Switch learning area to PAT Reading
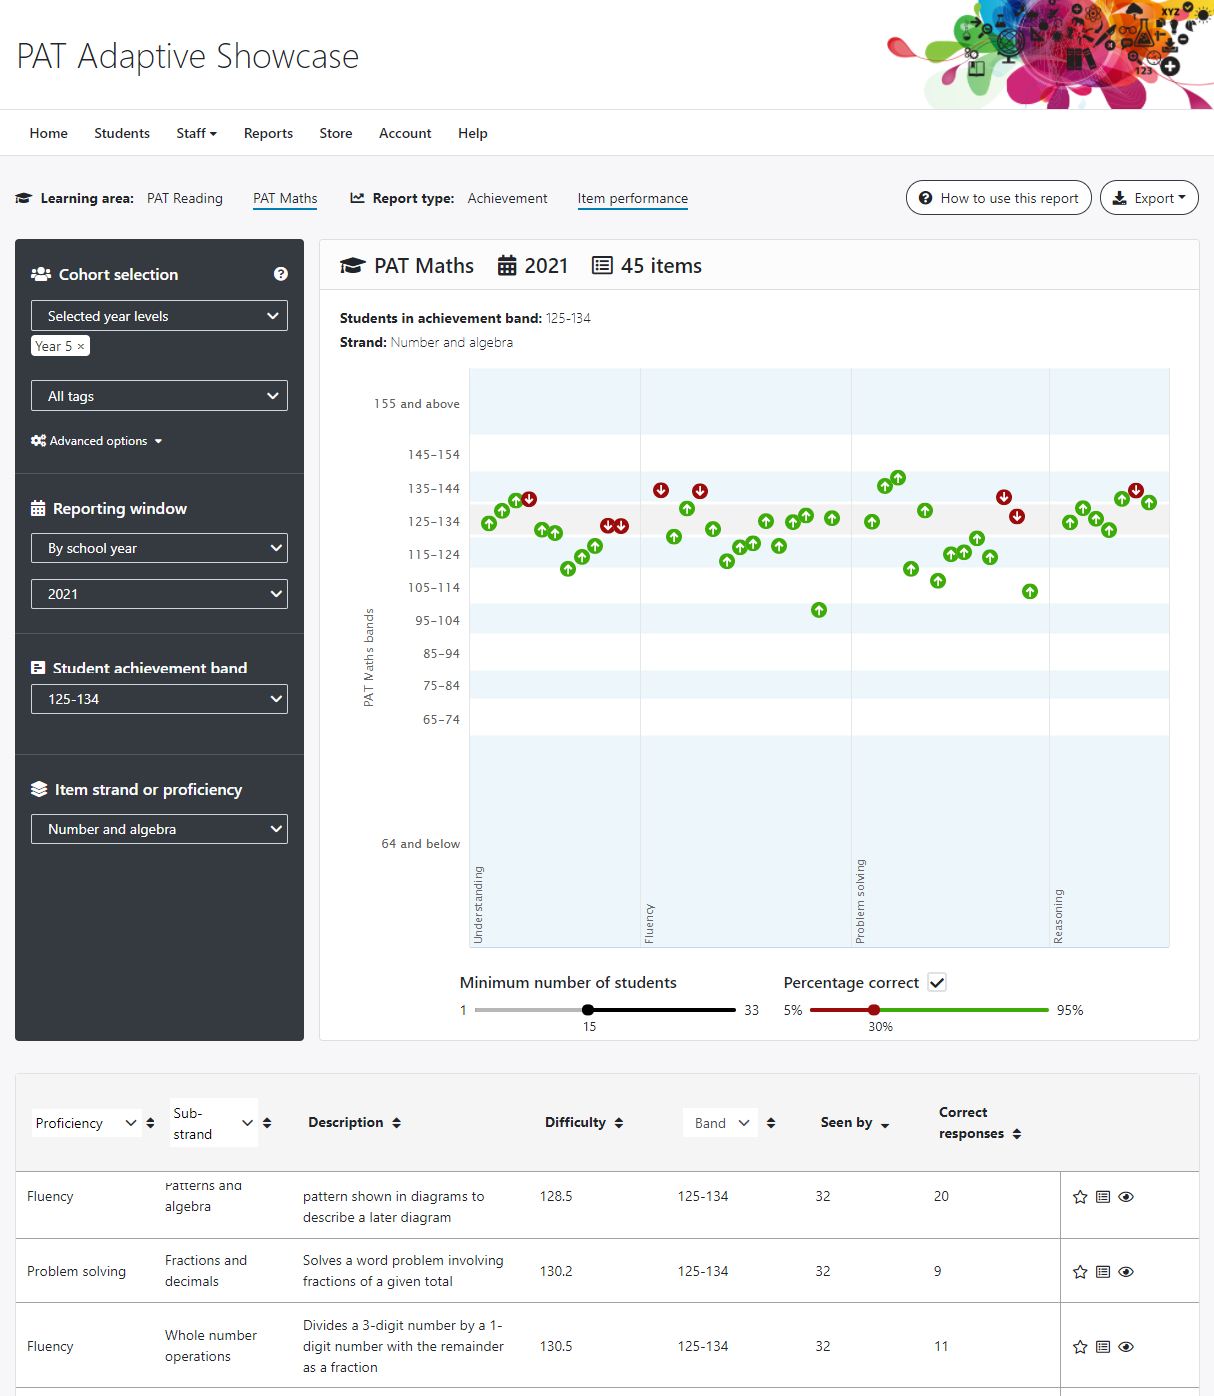1214x1396 pixels. pyautogui.click(x=185, y=198)
